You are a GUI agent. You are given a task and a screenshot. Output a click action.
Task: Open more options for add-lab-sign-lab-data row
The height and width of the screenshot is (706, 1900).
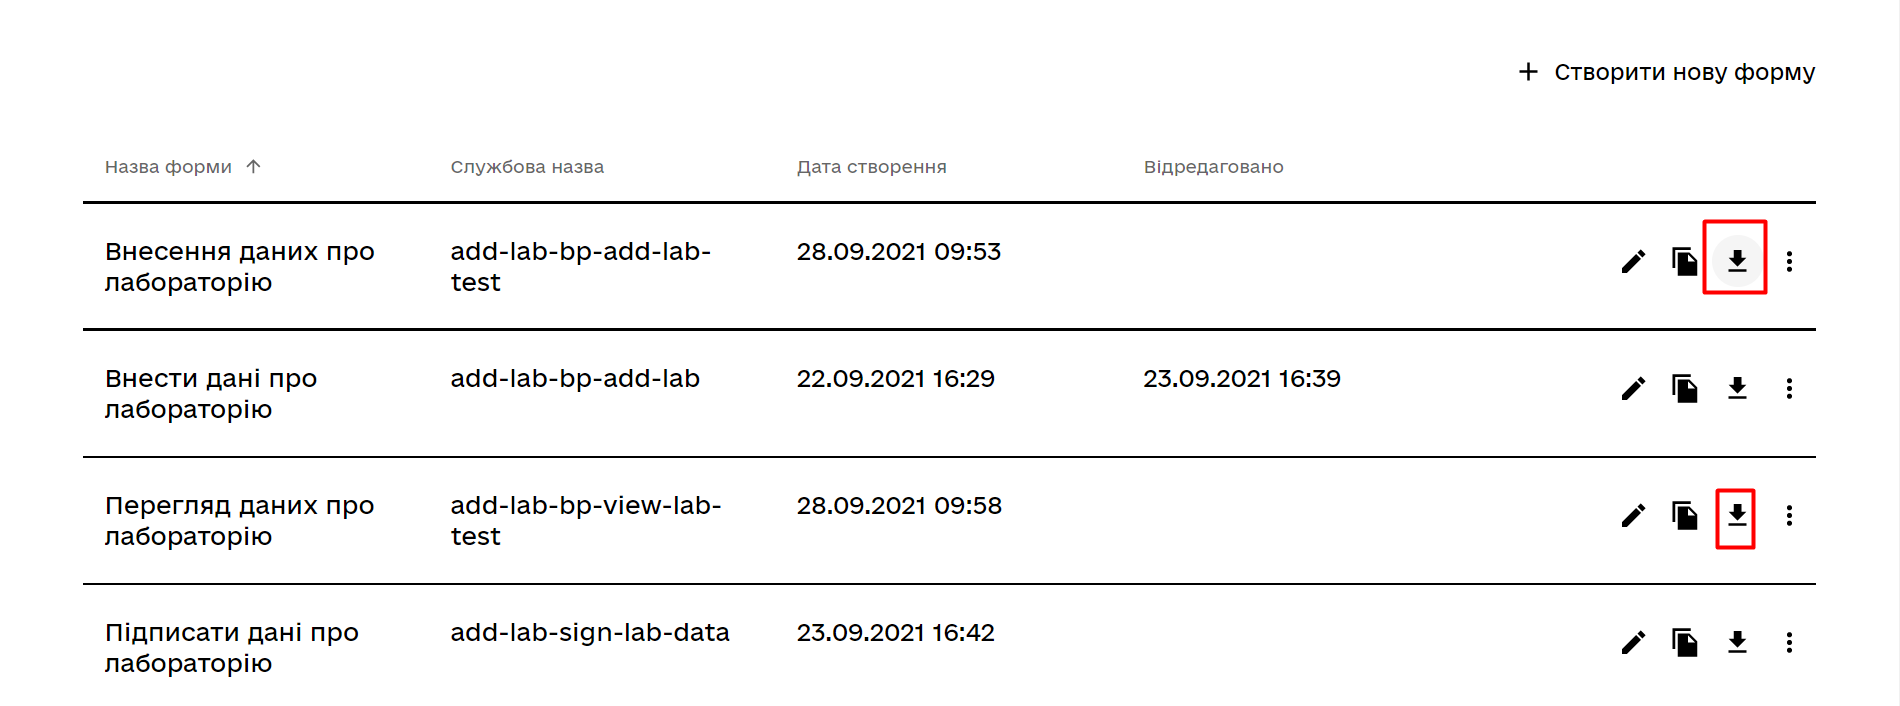point(1789,643)
